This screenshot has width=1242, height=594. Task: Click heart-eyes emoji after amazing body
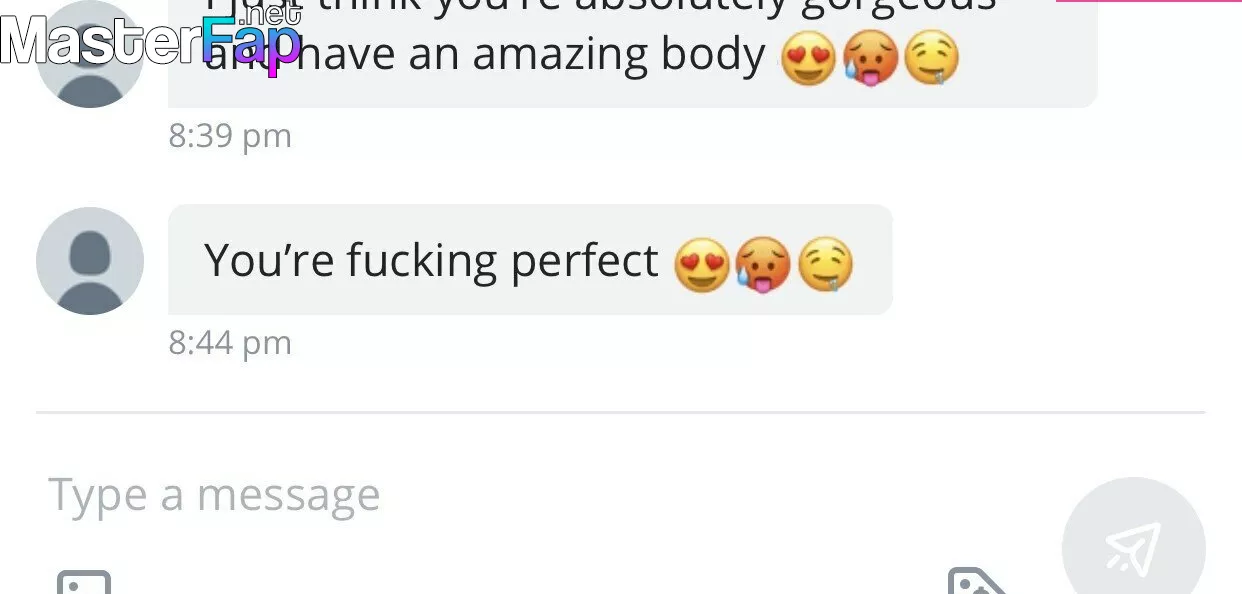point(808,58)
